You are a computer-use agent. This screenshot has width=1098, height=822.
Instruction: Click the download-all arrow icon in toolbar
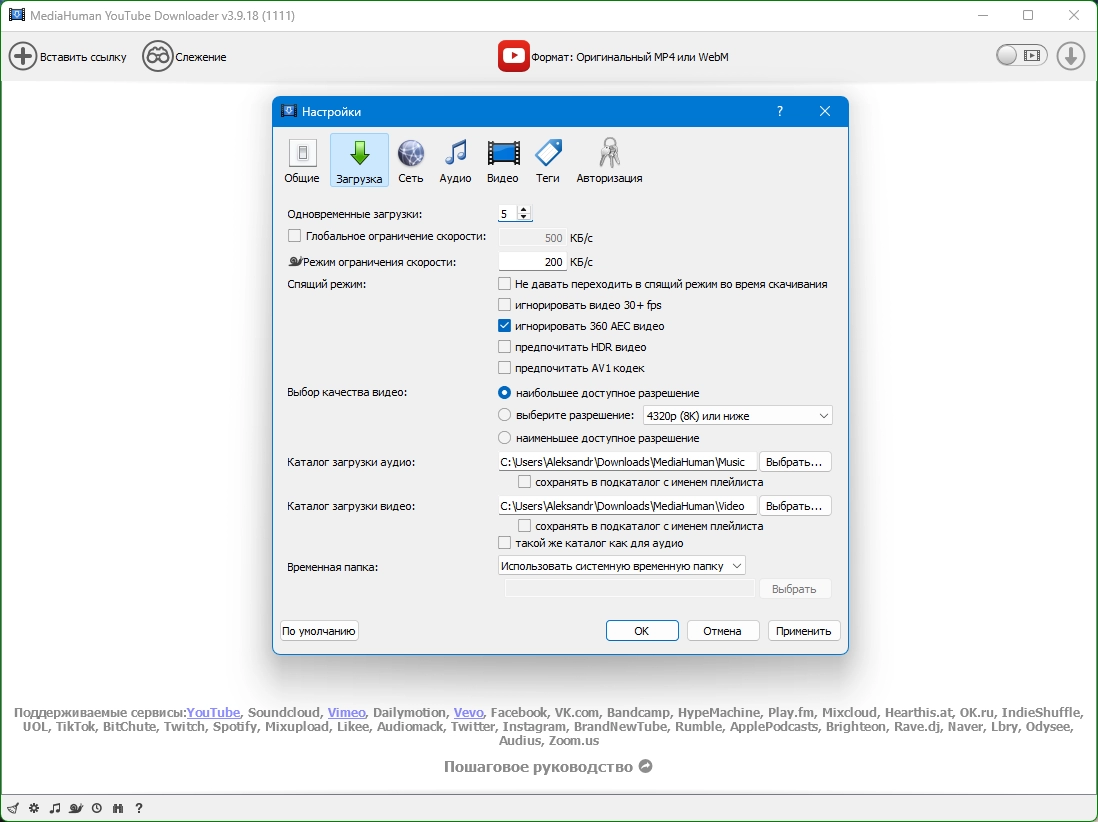tap(1071, 56)
